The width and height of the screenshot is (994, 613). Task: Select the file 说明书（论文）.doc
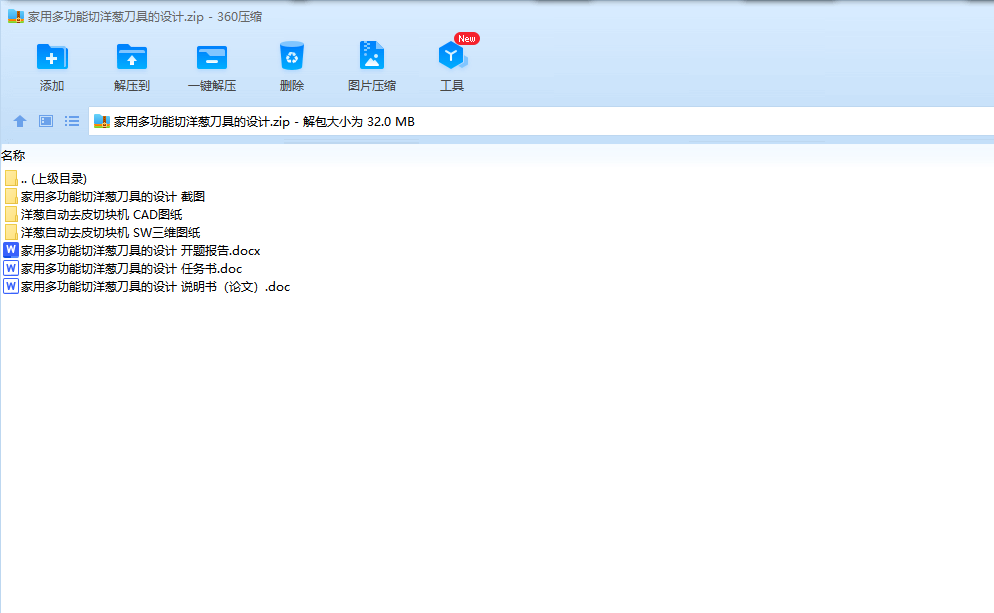click(x=147, y=287)
